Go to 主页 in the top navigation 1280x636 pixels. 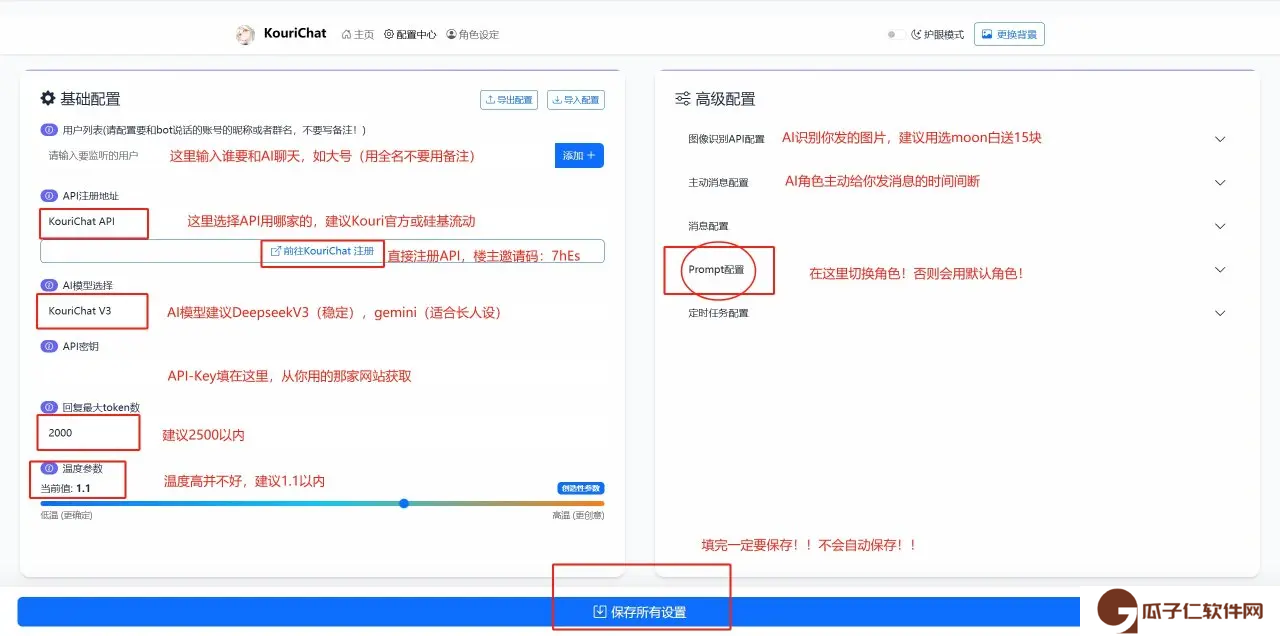tap(357, 34)
